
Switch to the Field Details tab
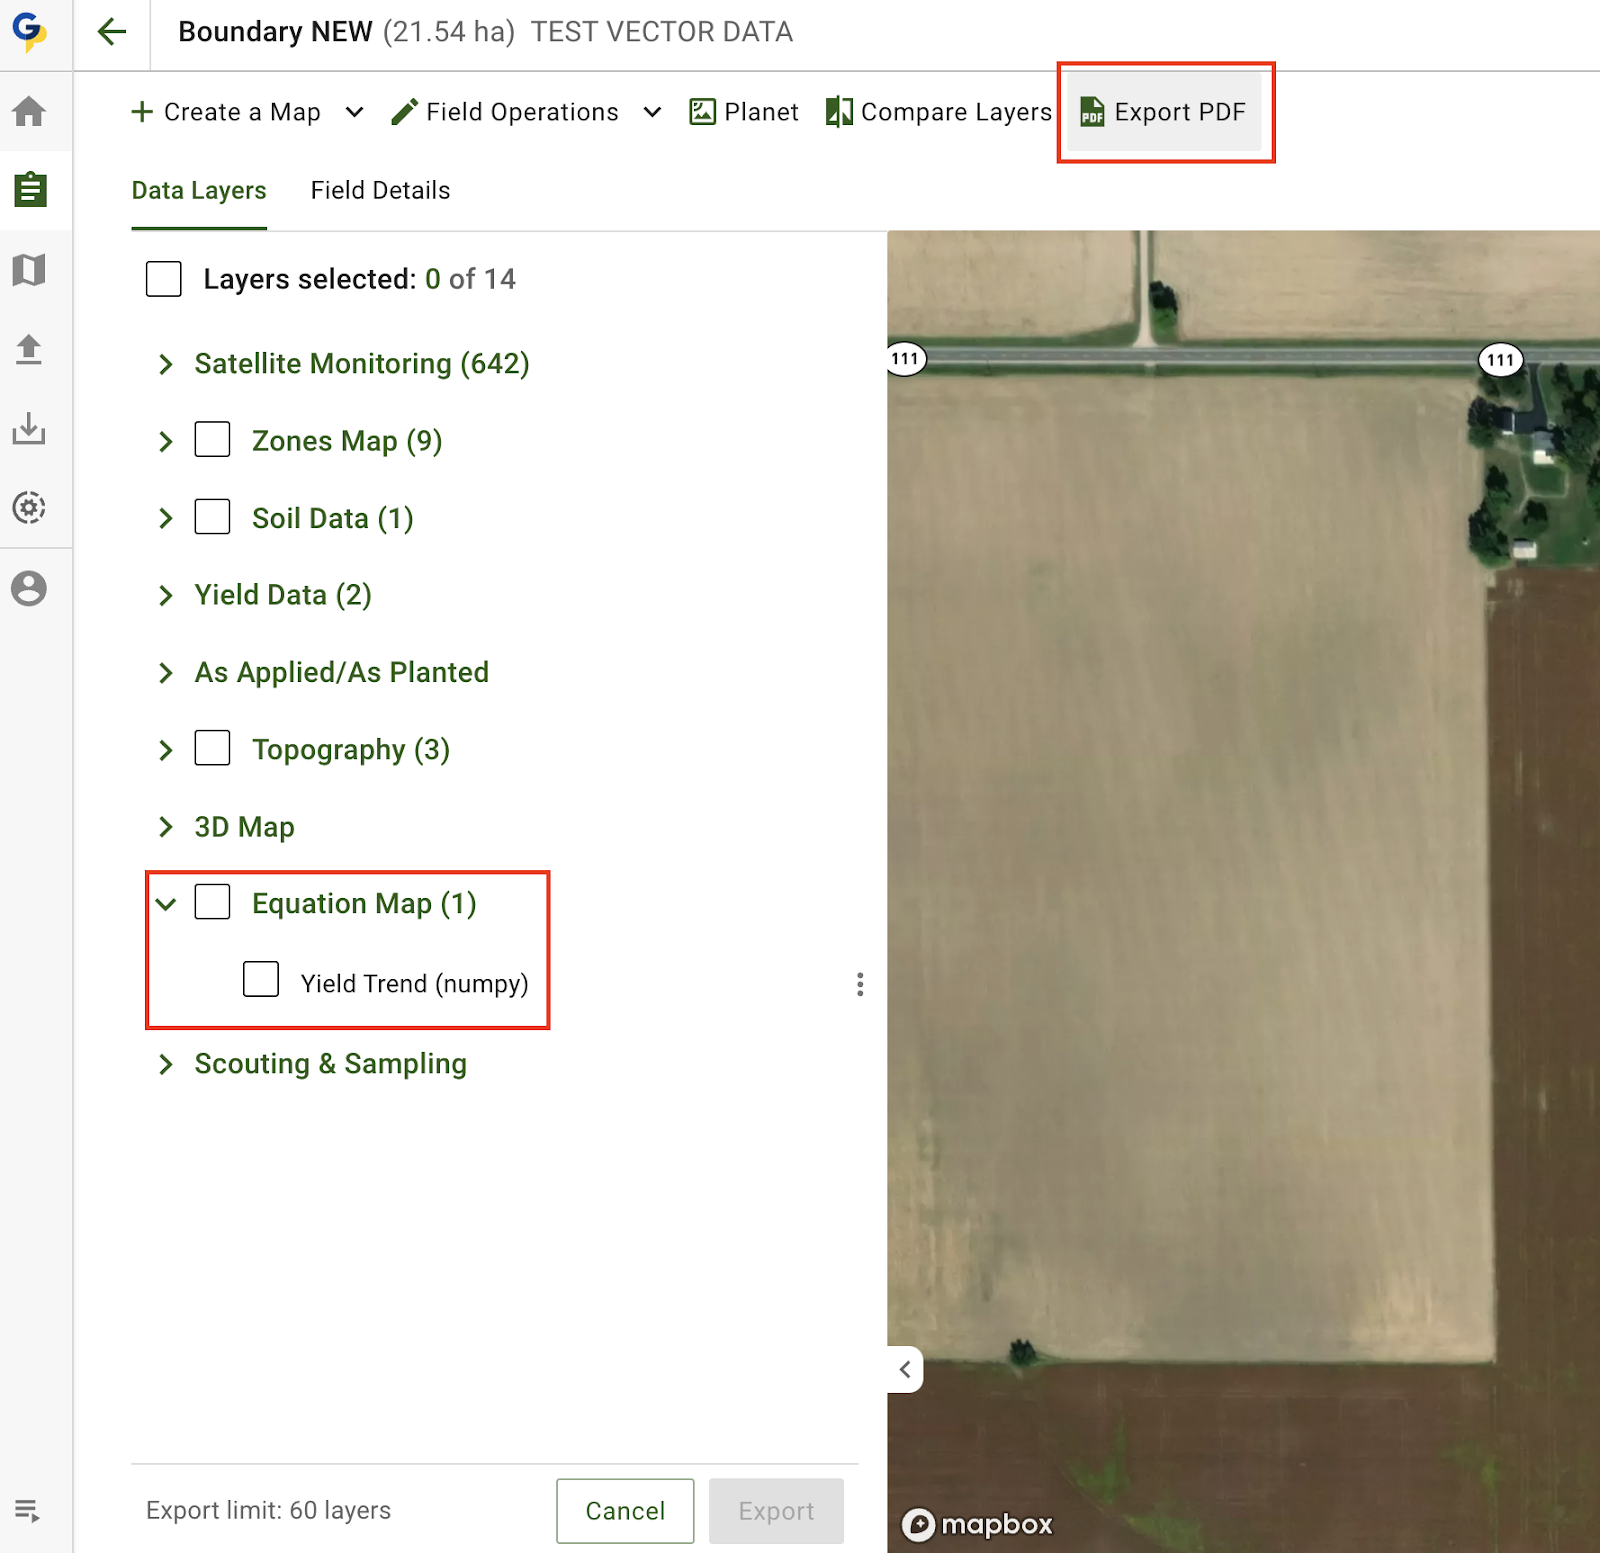(x=380, y=190)
